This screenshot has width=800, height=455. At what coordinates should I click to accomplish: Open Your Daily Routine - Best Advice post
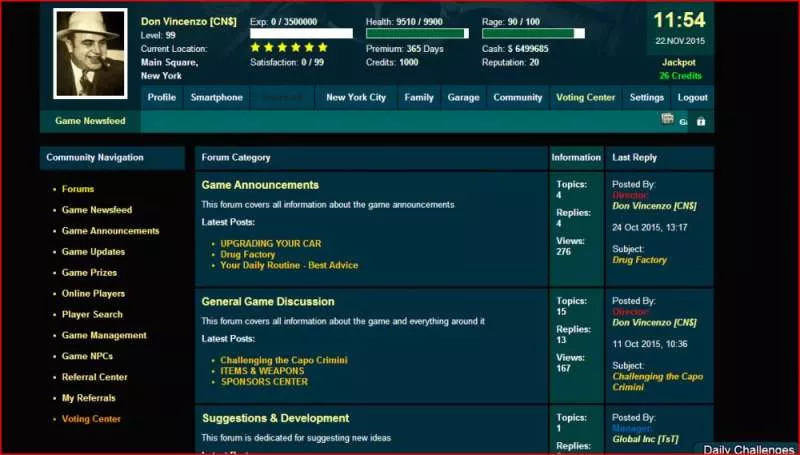coord(289,265)
